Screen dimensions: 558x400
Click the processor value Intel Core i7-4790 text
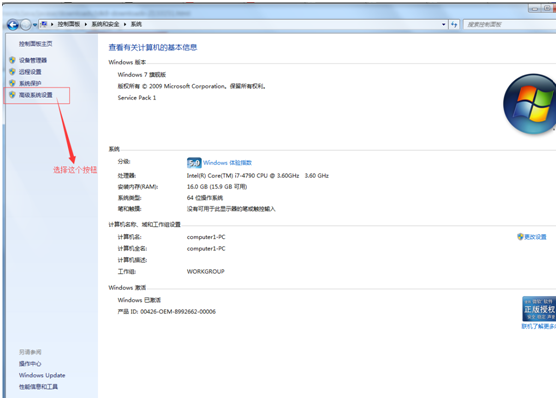pyautogui.click(x=258, y=175)
